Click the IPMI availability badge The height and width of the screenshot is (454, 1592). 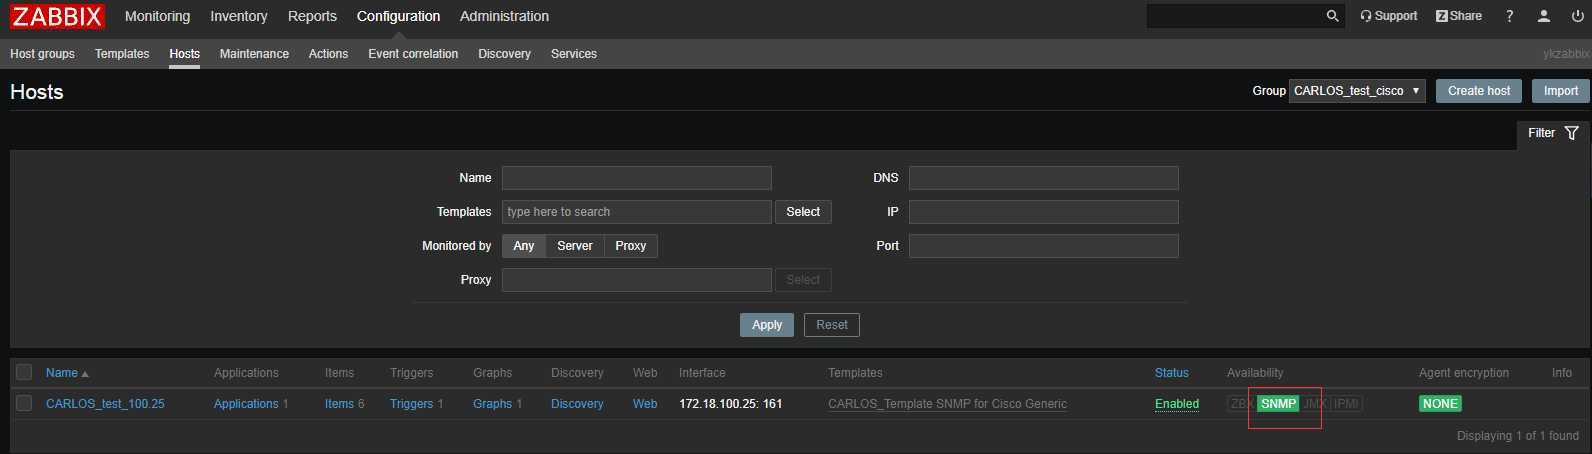point(1346,404)
